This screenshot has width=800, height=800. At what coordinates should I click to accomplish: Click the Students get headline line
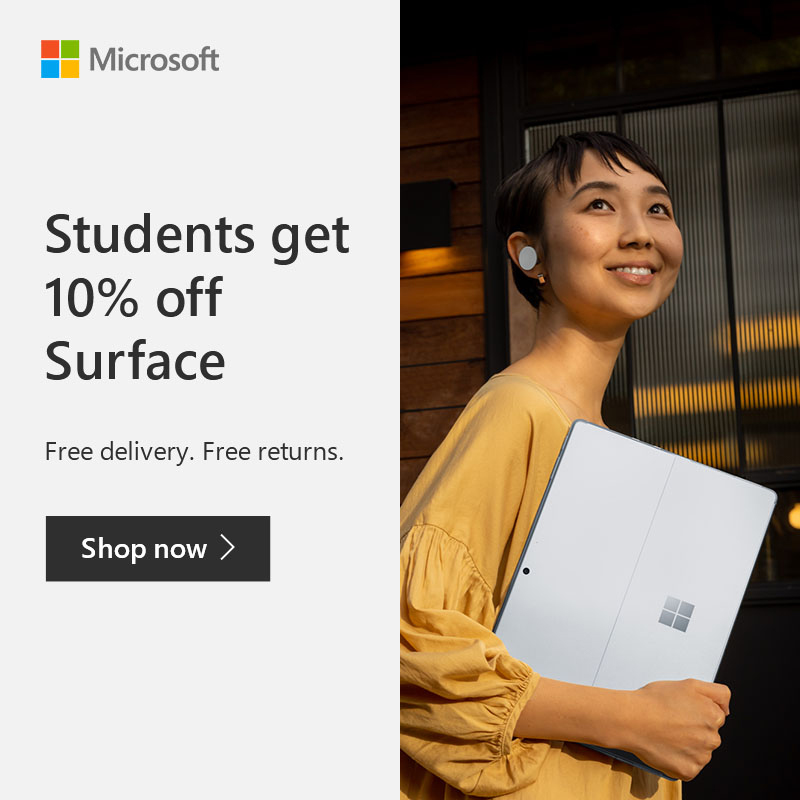(x=197, y=237)
